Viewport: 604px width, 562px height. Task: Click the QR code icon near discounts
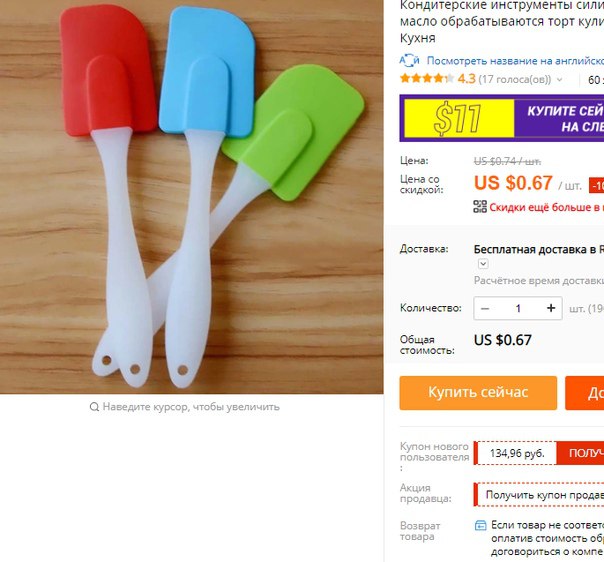click(480, 206)
